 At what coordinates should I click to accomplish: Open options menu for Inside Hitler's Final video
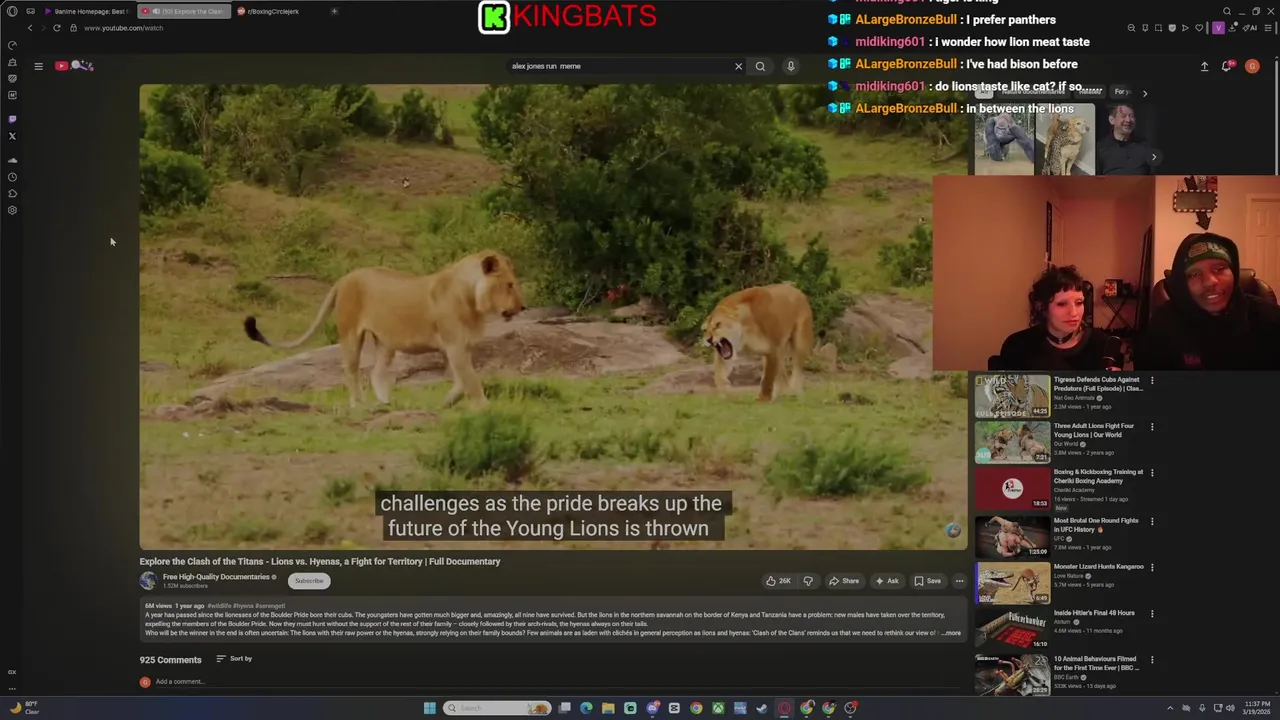point(1152,613)
